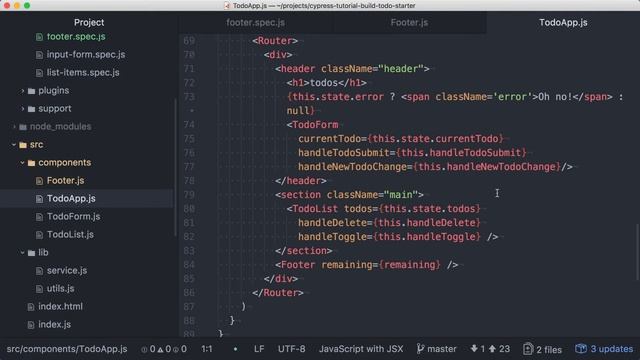
Task: Click the updates package box icon
Action: click(x=581, y=349)
